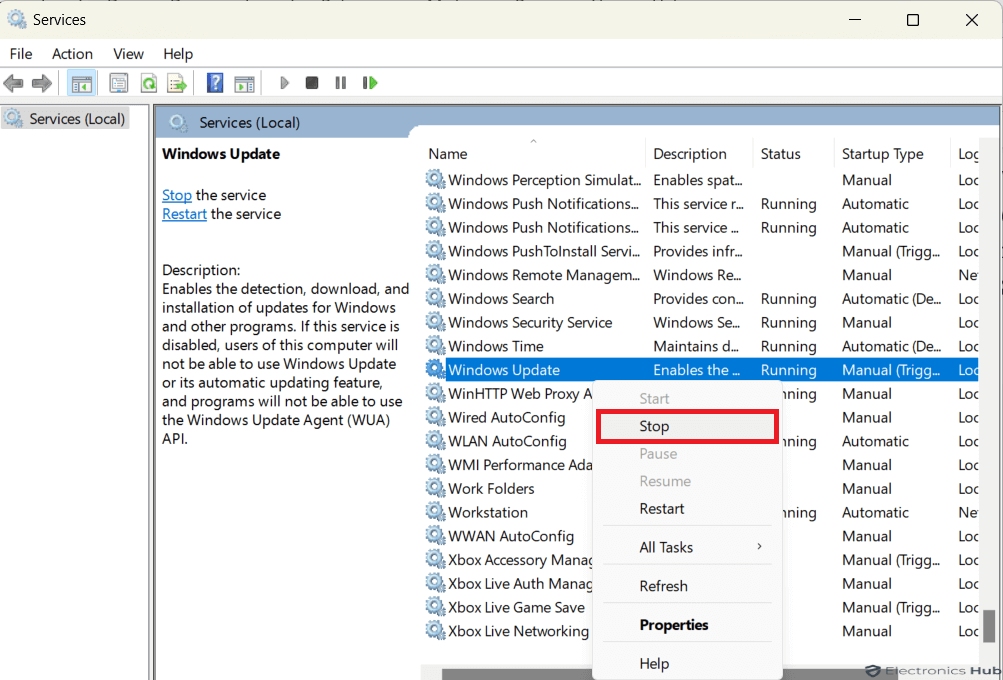Click the Restart Service toolbar icon
Image resolution: width=1003 pixels, height=680 pixels.
(x=370, y=83)
